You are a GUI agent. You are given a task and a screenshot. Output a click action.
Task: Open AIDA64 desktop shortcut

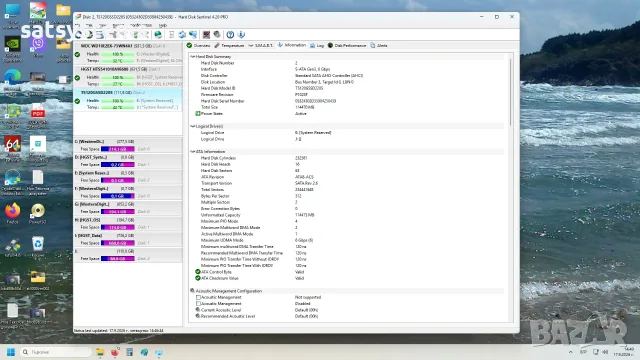click(12, 149)
